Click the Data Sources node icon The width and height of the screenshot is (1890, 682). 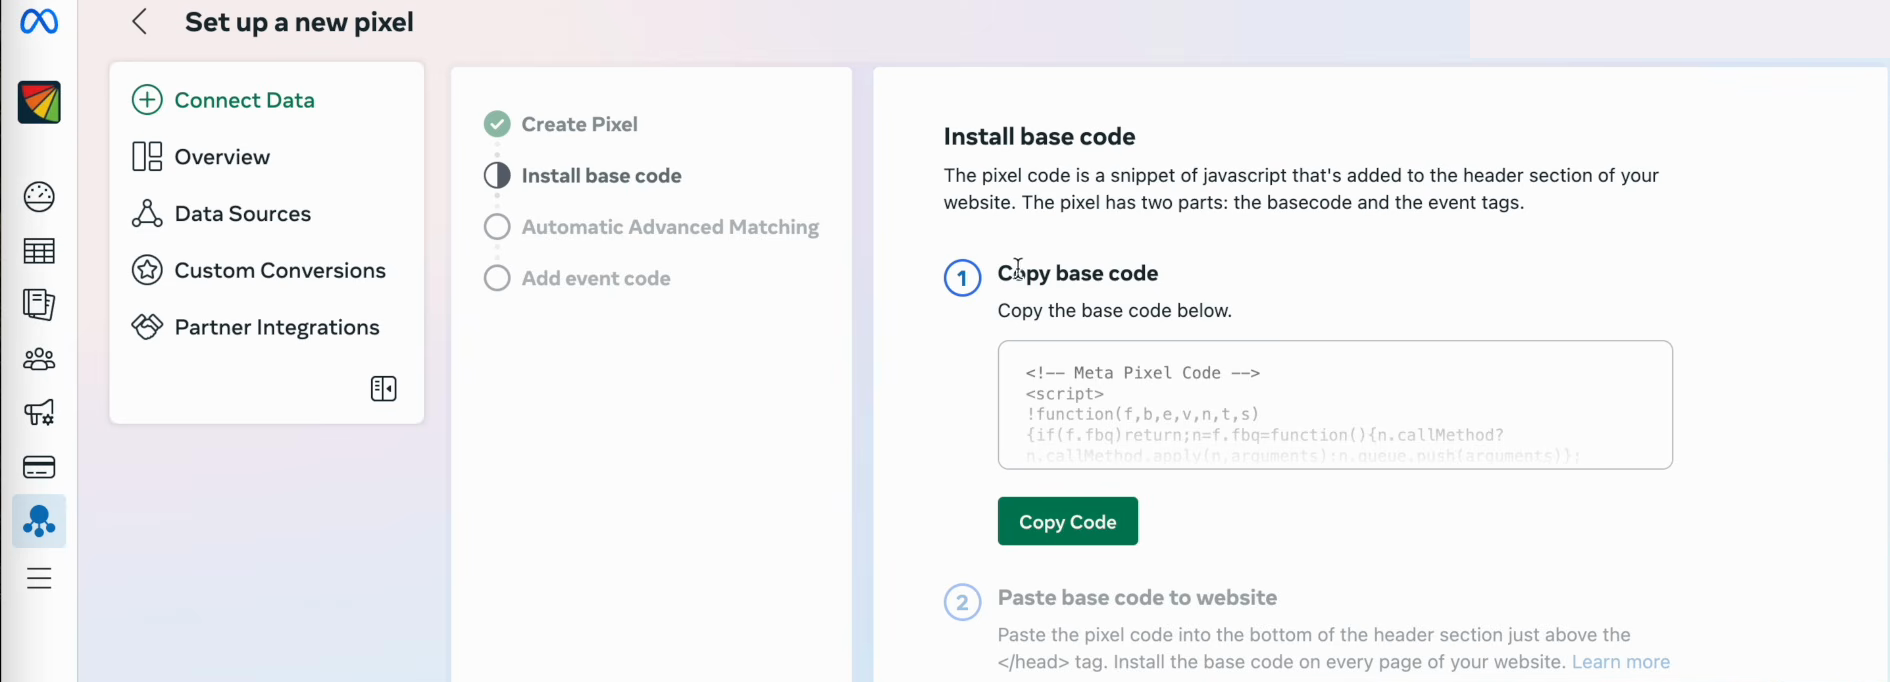[x=147, y=213]
